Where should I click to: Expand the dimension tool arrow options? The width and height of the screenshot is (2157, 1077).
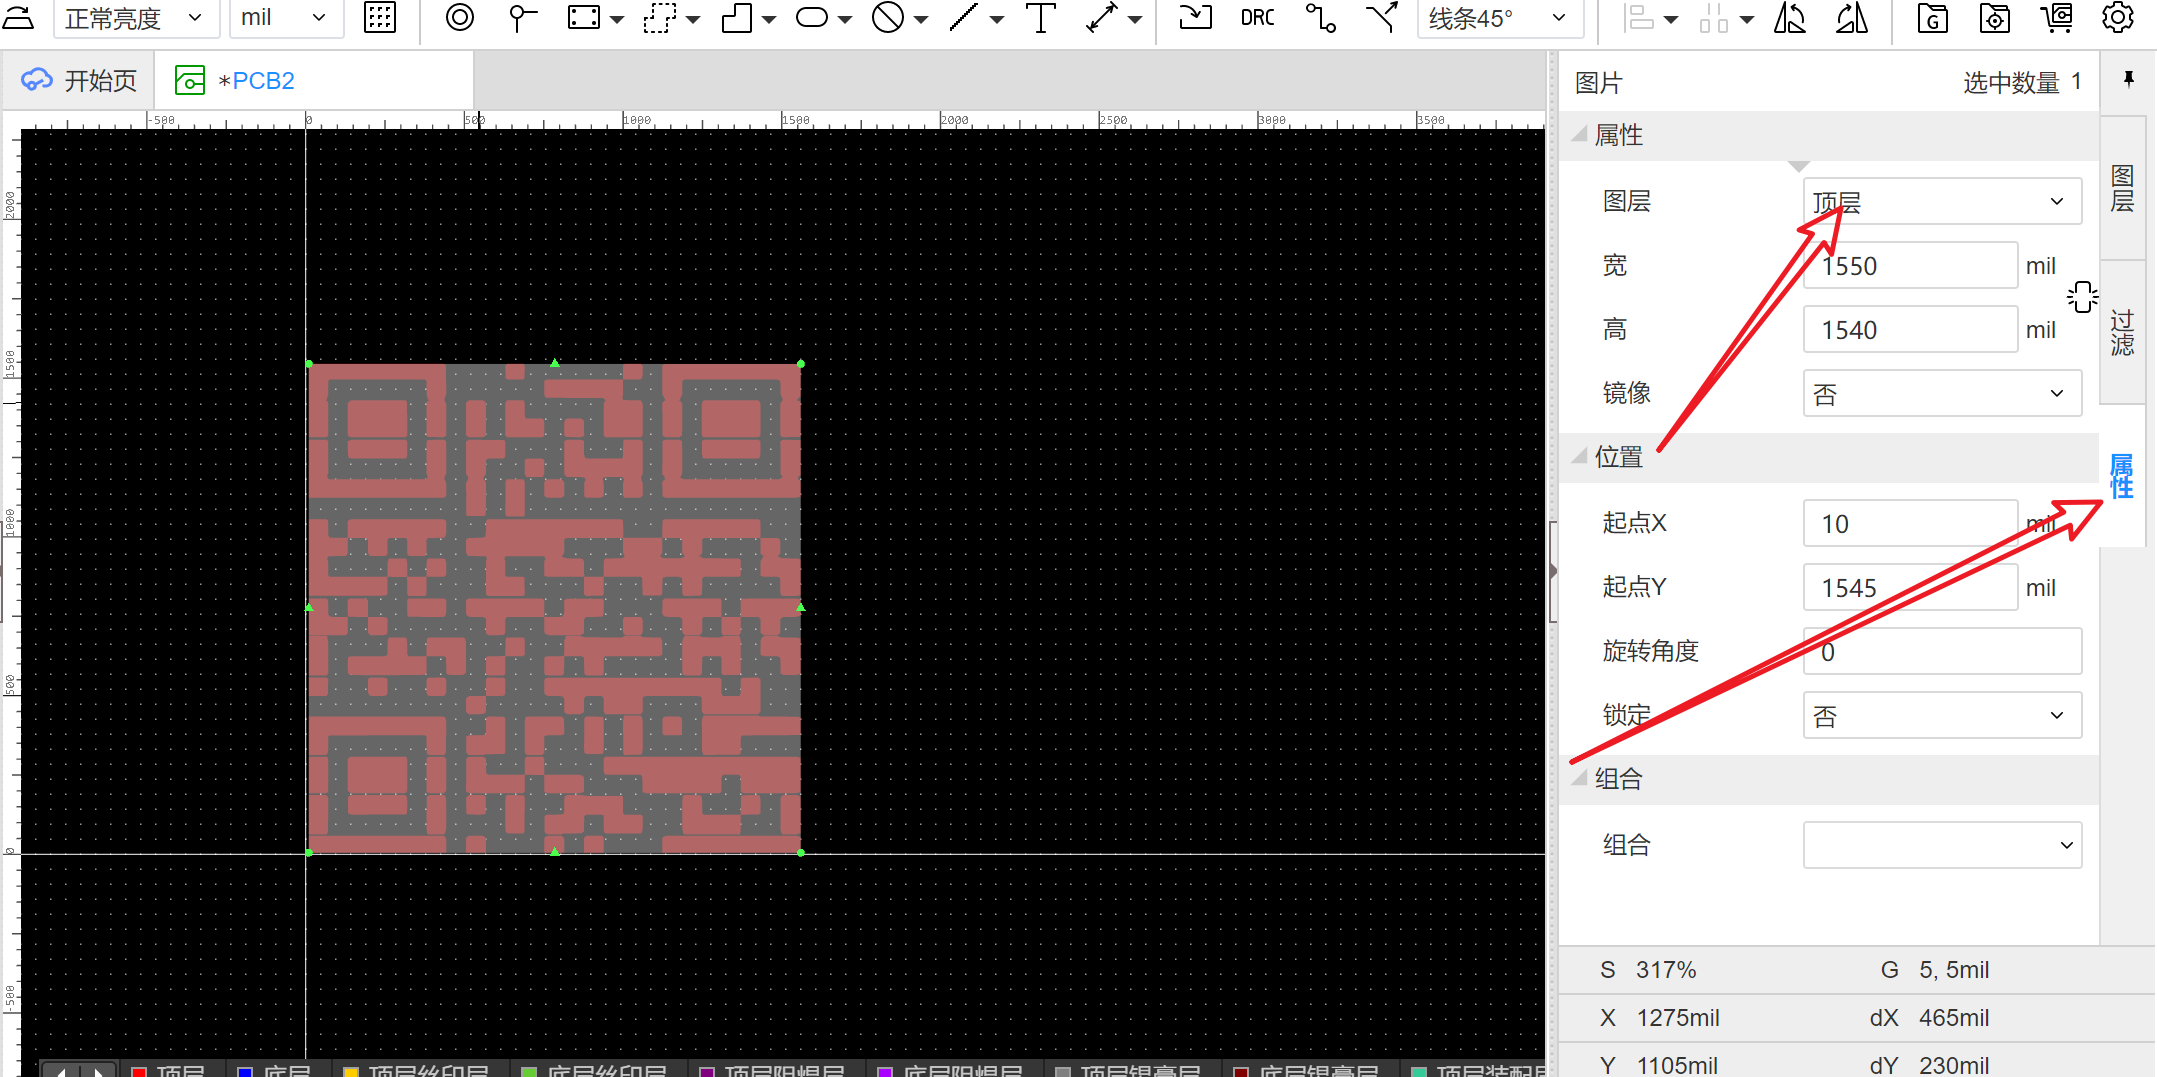tap(1135, 20)
